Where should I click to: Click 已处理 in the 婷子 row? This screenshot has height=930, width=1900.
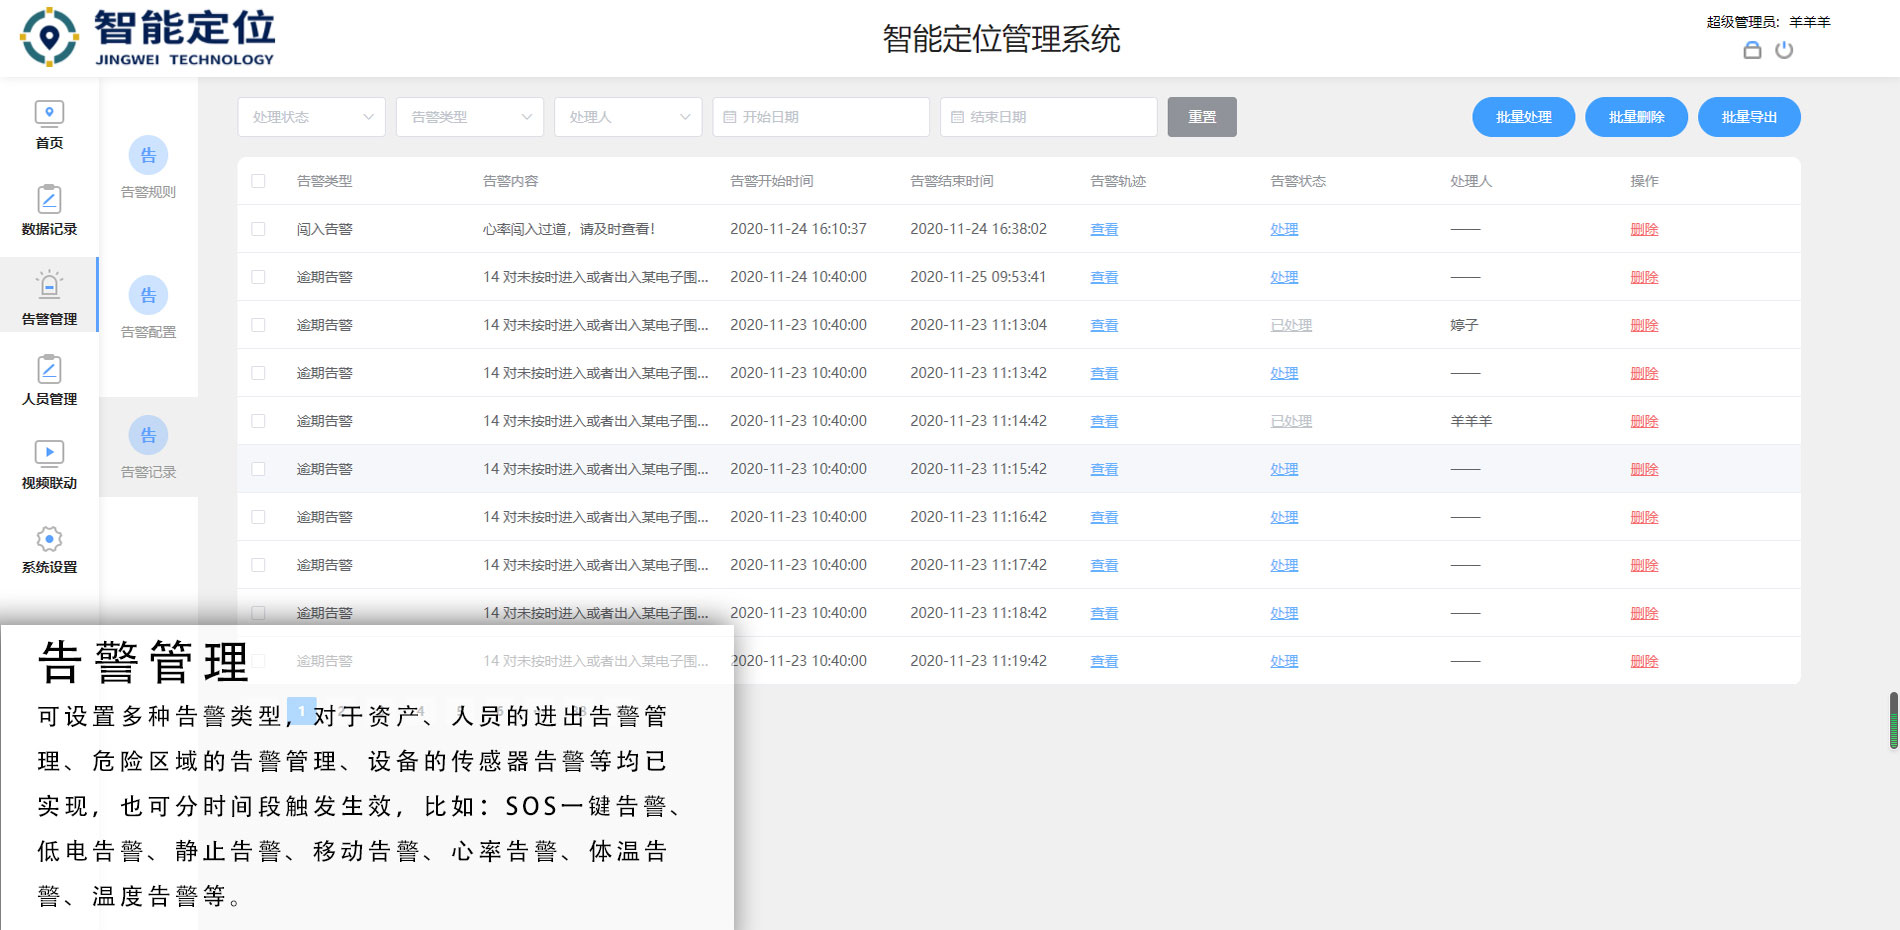(1291, 325)
